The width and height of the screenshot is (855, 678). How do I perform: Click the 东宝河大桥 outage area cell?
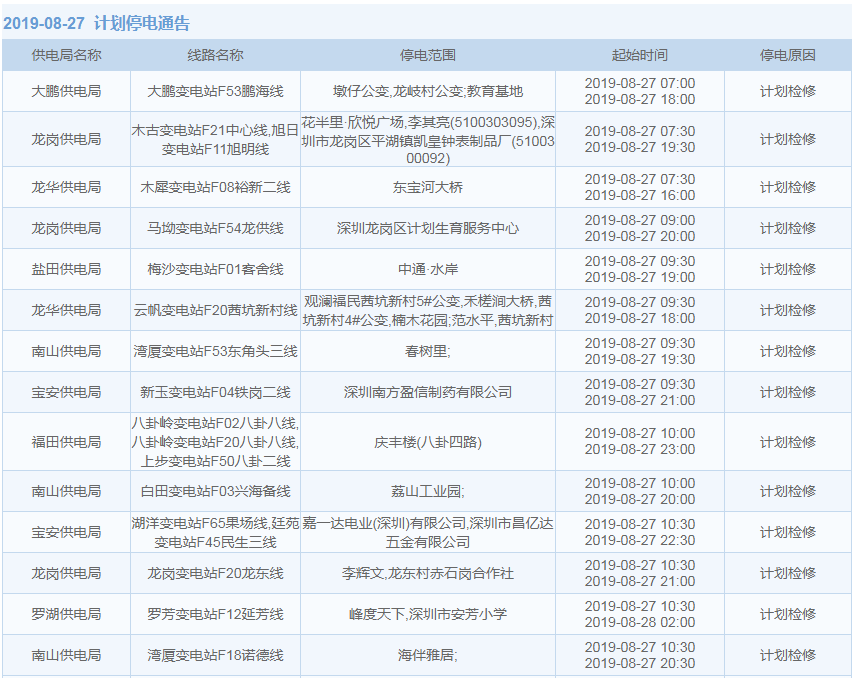[428, 187]
